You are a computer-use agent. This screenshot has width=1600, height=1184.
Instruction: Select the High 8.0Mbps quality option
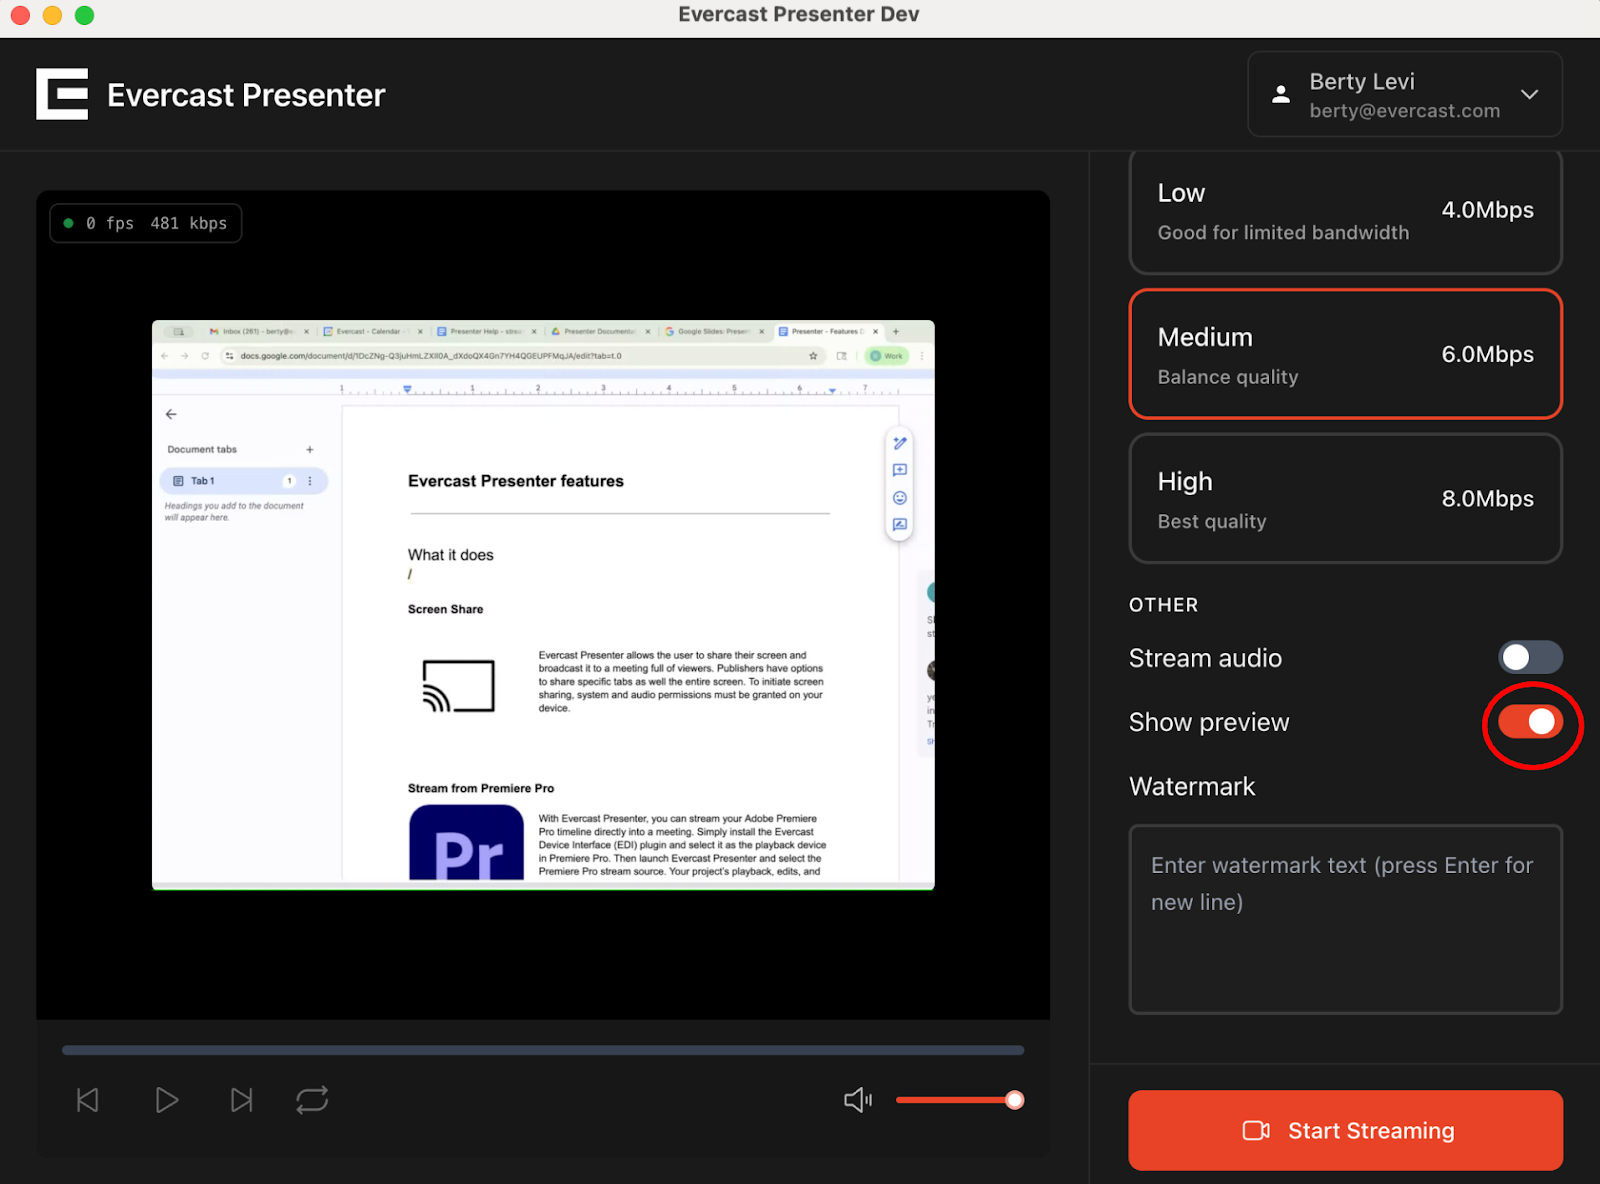click(1345, 498)
